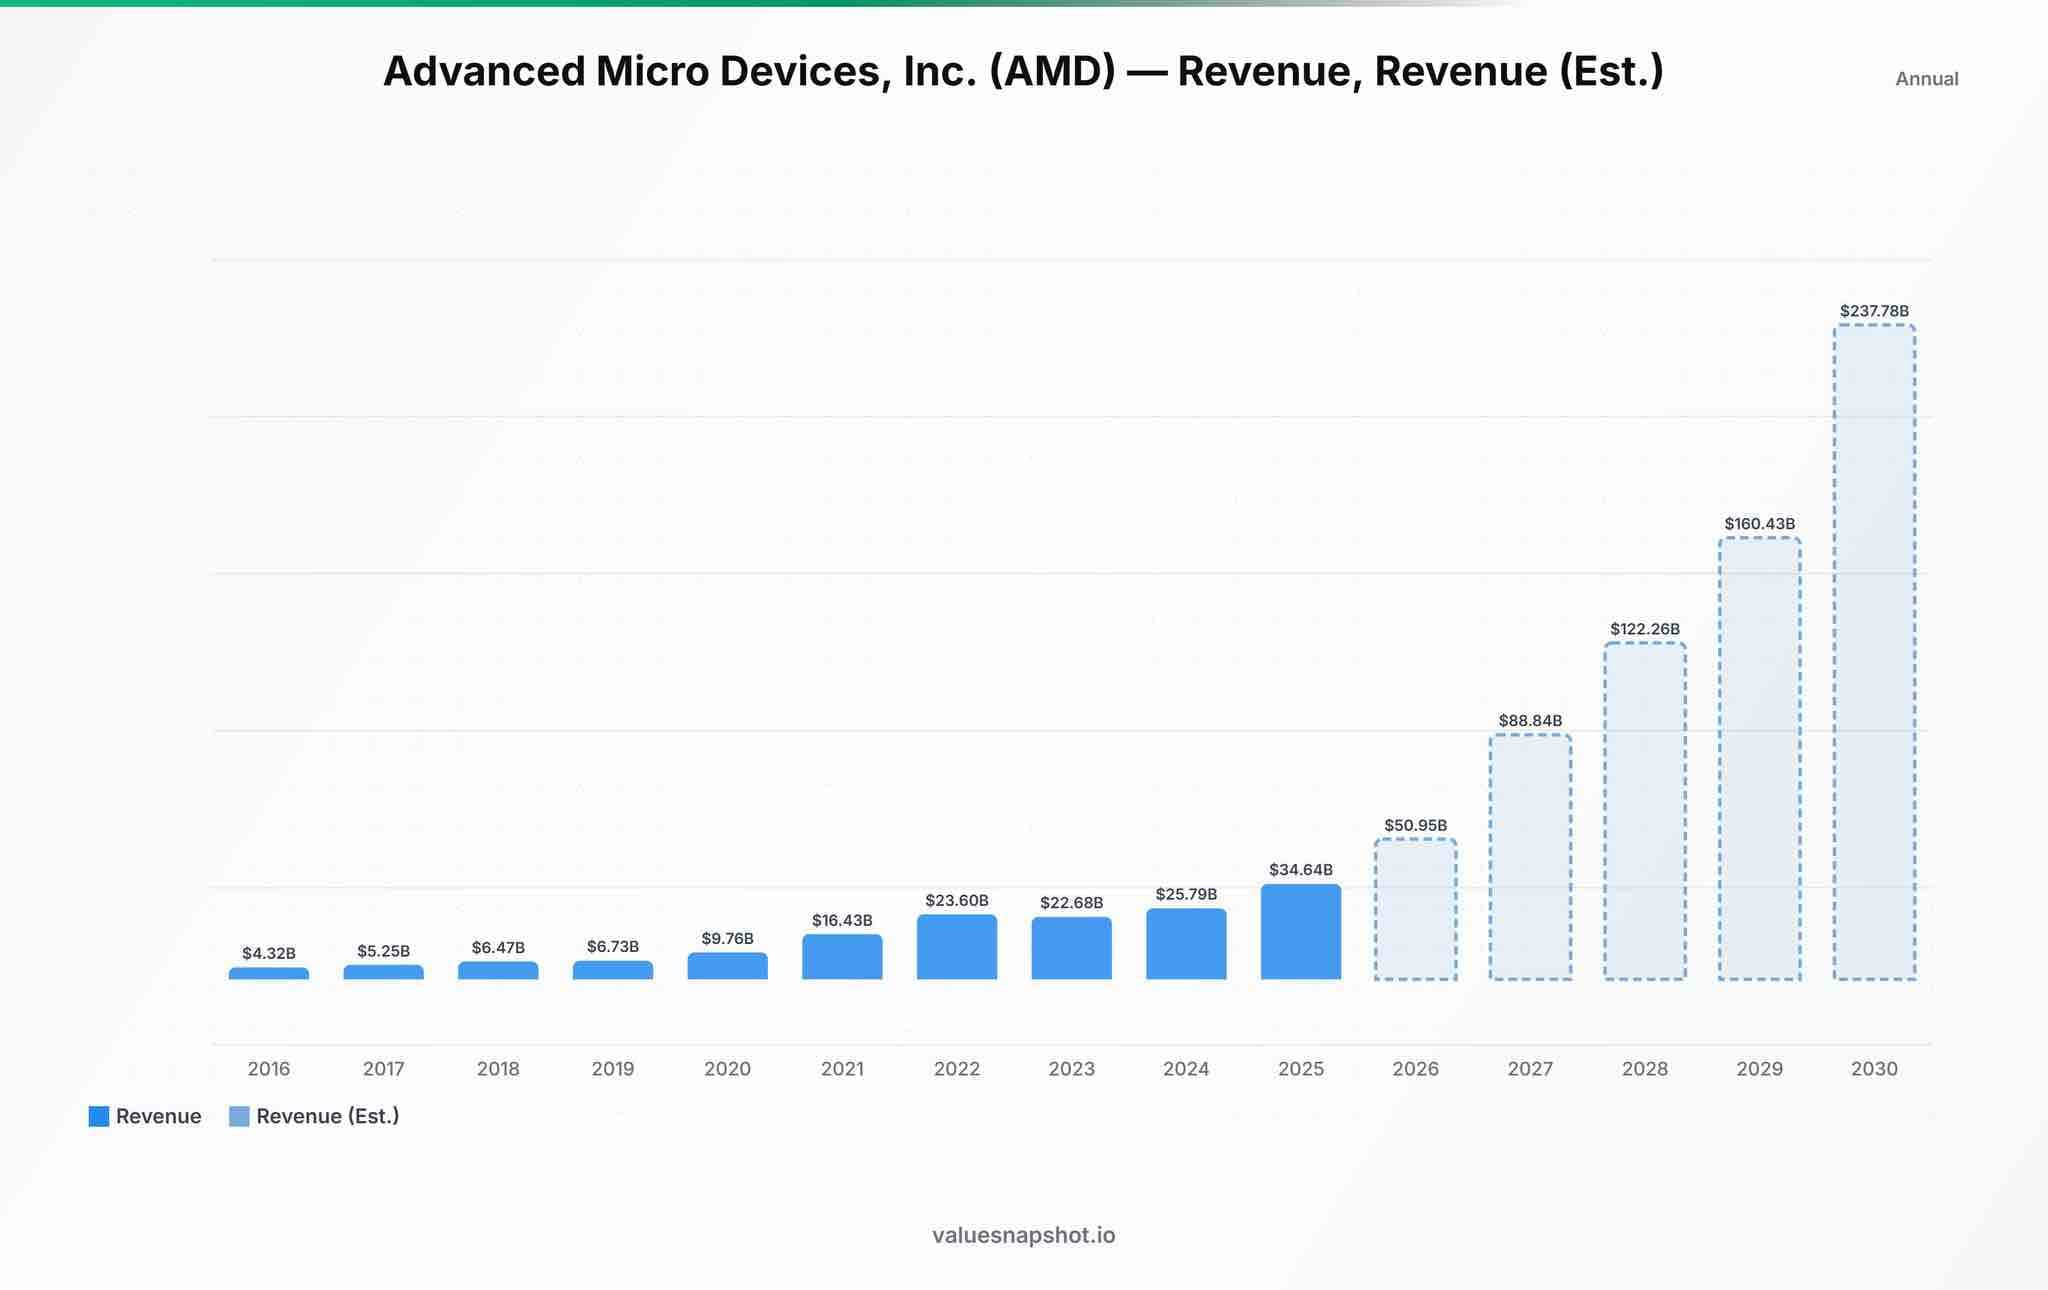Select the 2016 revenue bar

[269, 973]
